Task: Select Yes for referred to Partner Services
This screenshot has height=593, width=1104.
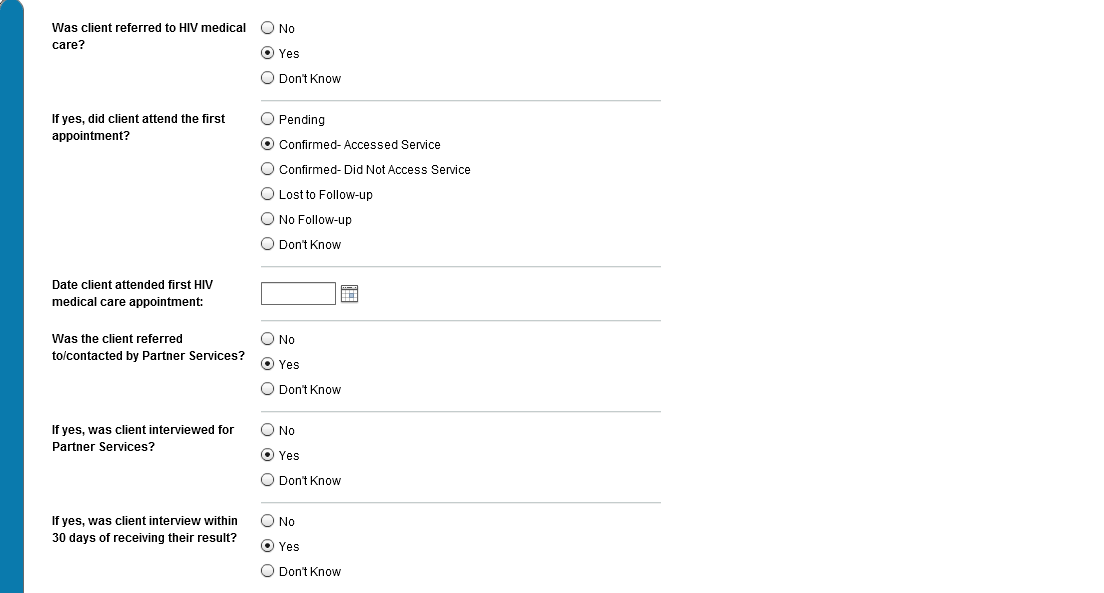Action: click(x=267, y=364)
